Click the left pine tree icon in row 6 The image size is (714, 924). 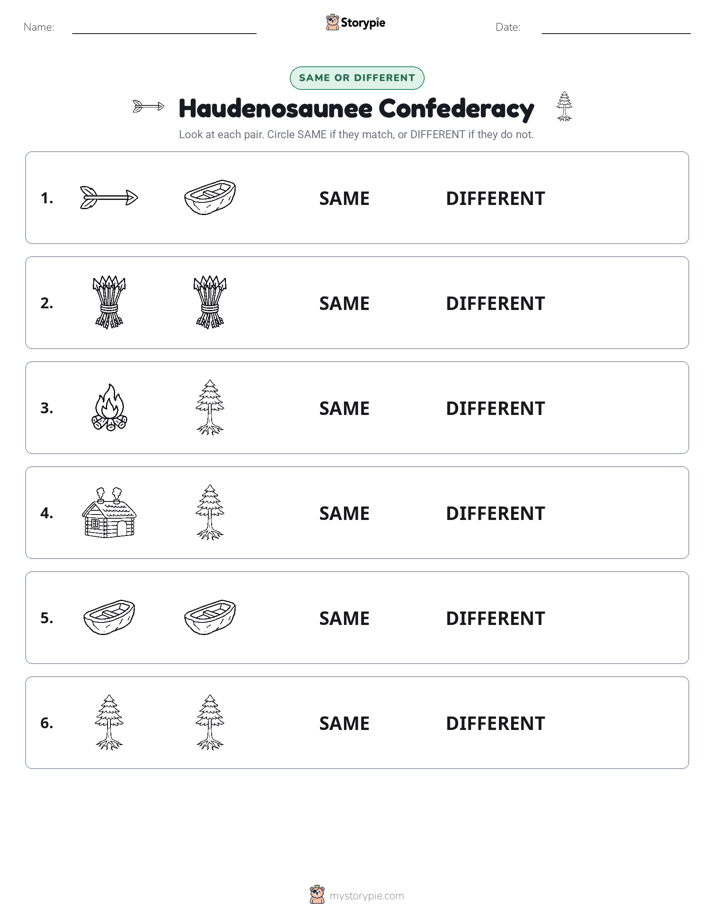point(109,722)
